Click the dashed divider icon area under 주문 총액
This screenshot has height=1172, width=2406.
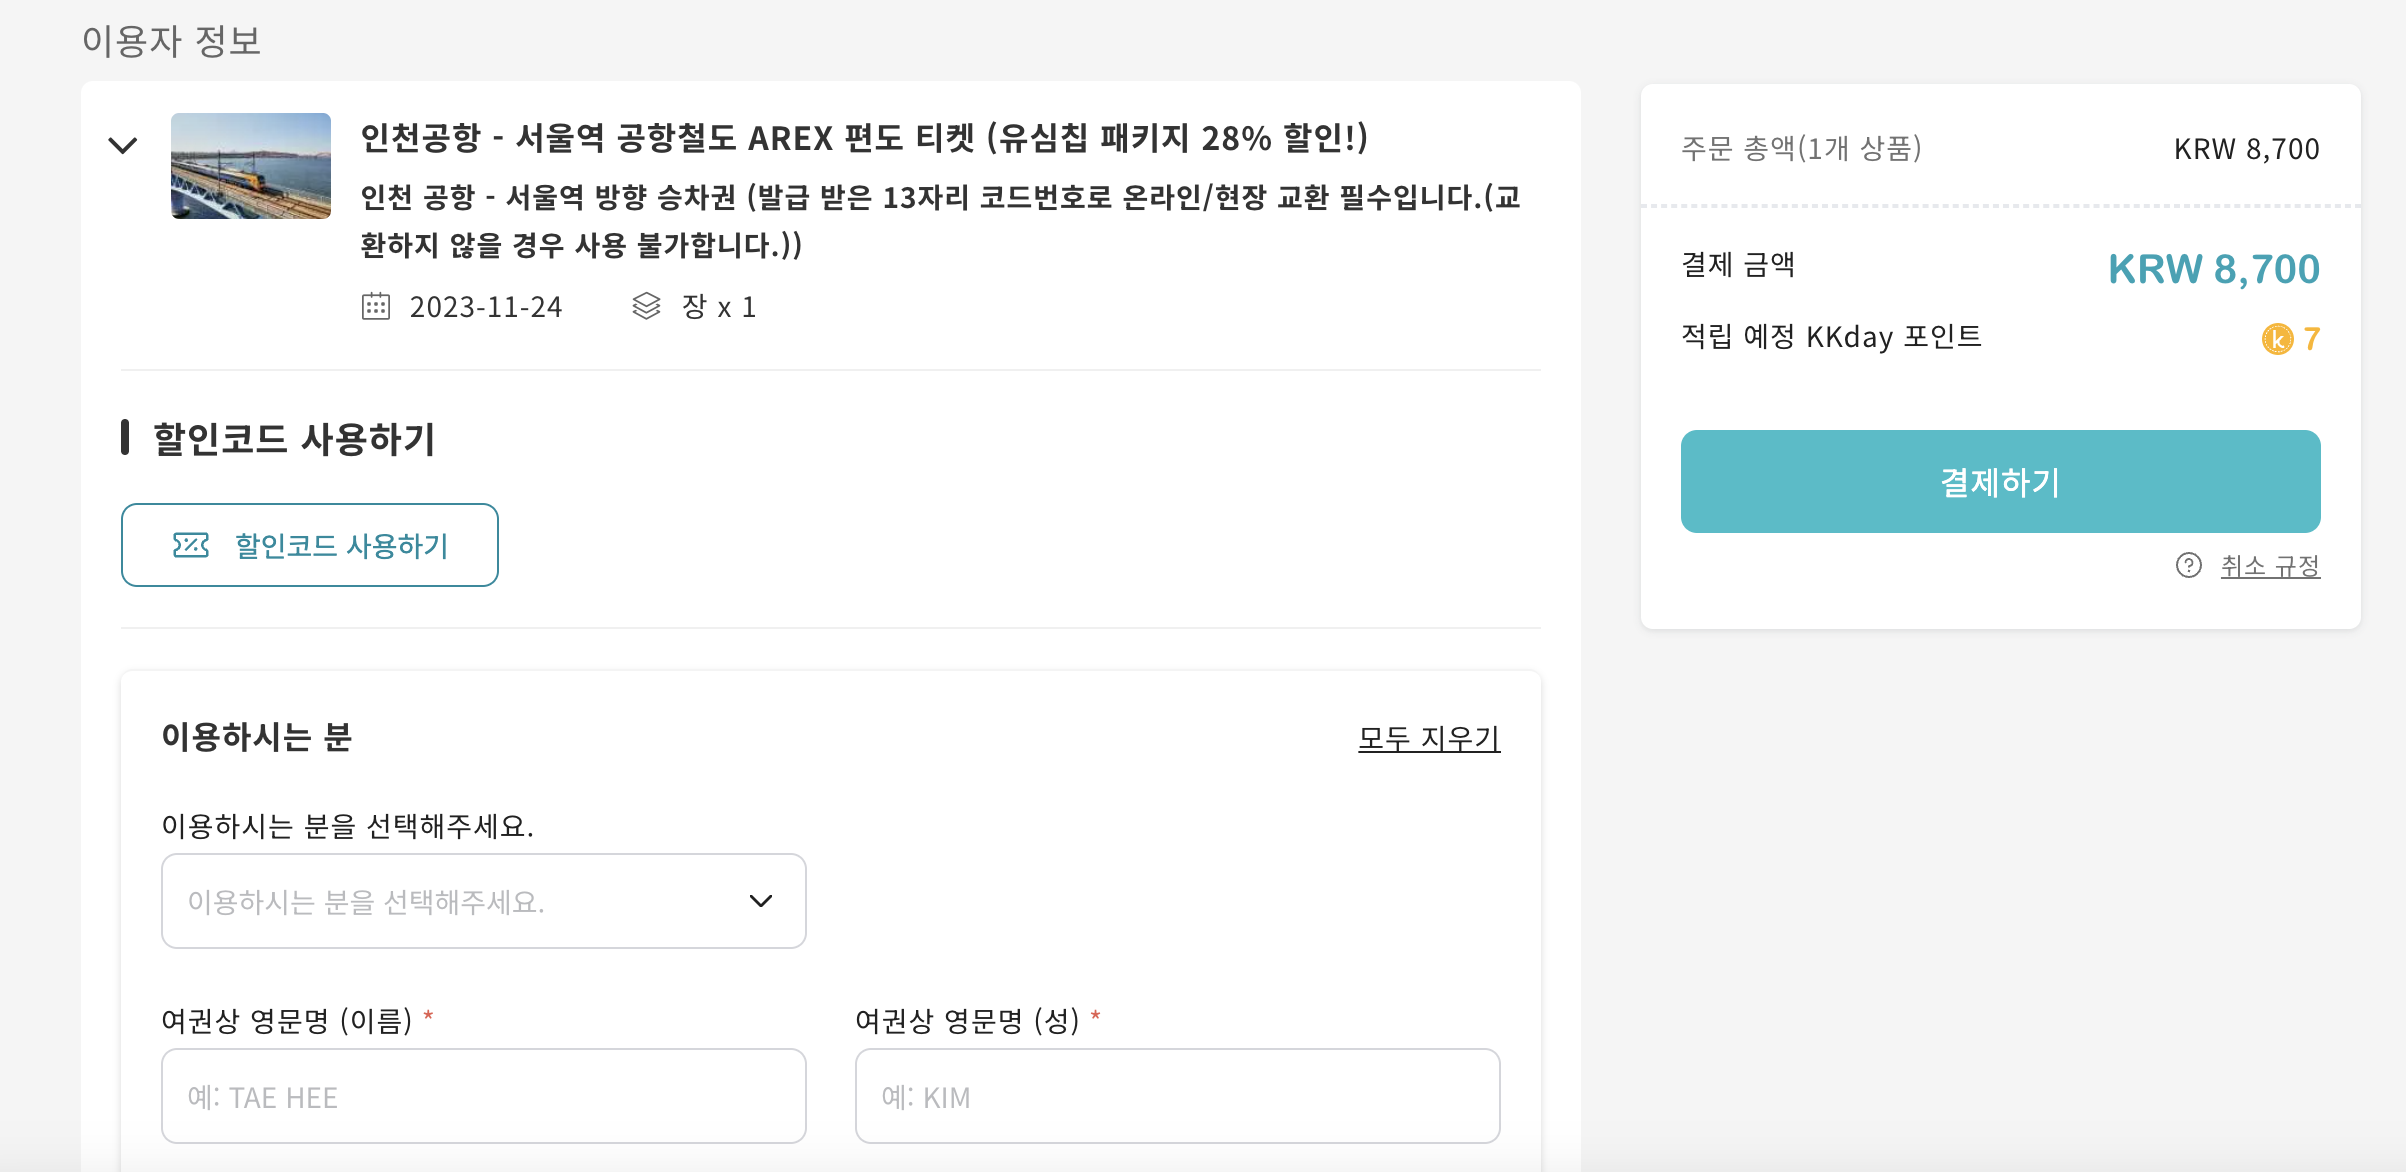[2000, 205]
